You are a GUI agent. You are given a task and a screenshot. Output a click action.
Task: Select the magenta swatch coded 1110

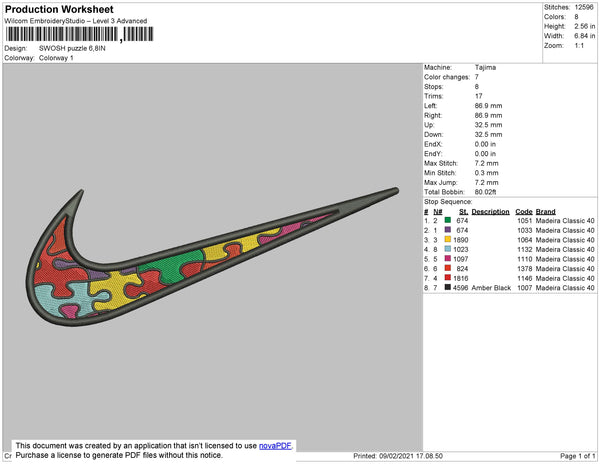(x=447, y=259)
